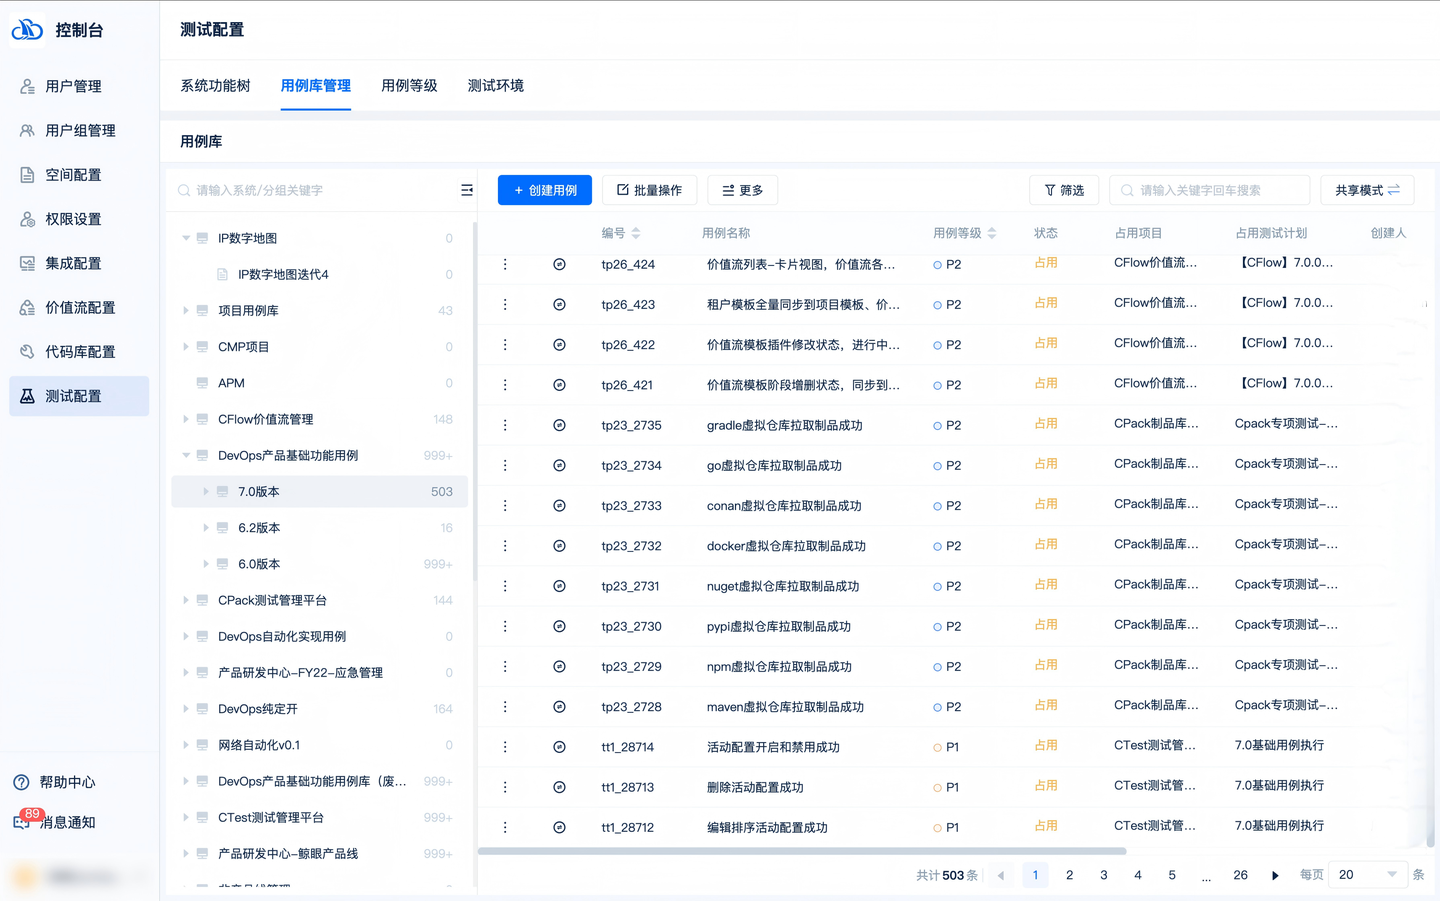Expand the DevOps纯定开 tree node

186,709
